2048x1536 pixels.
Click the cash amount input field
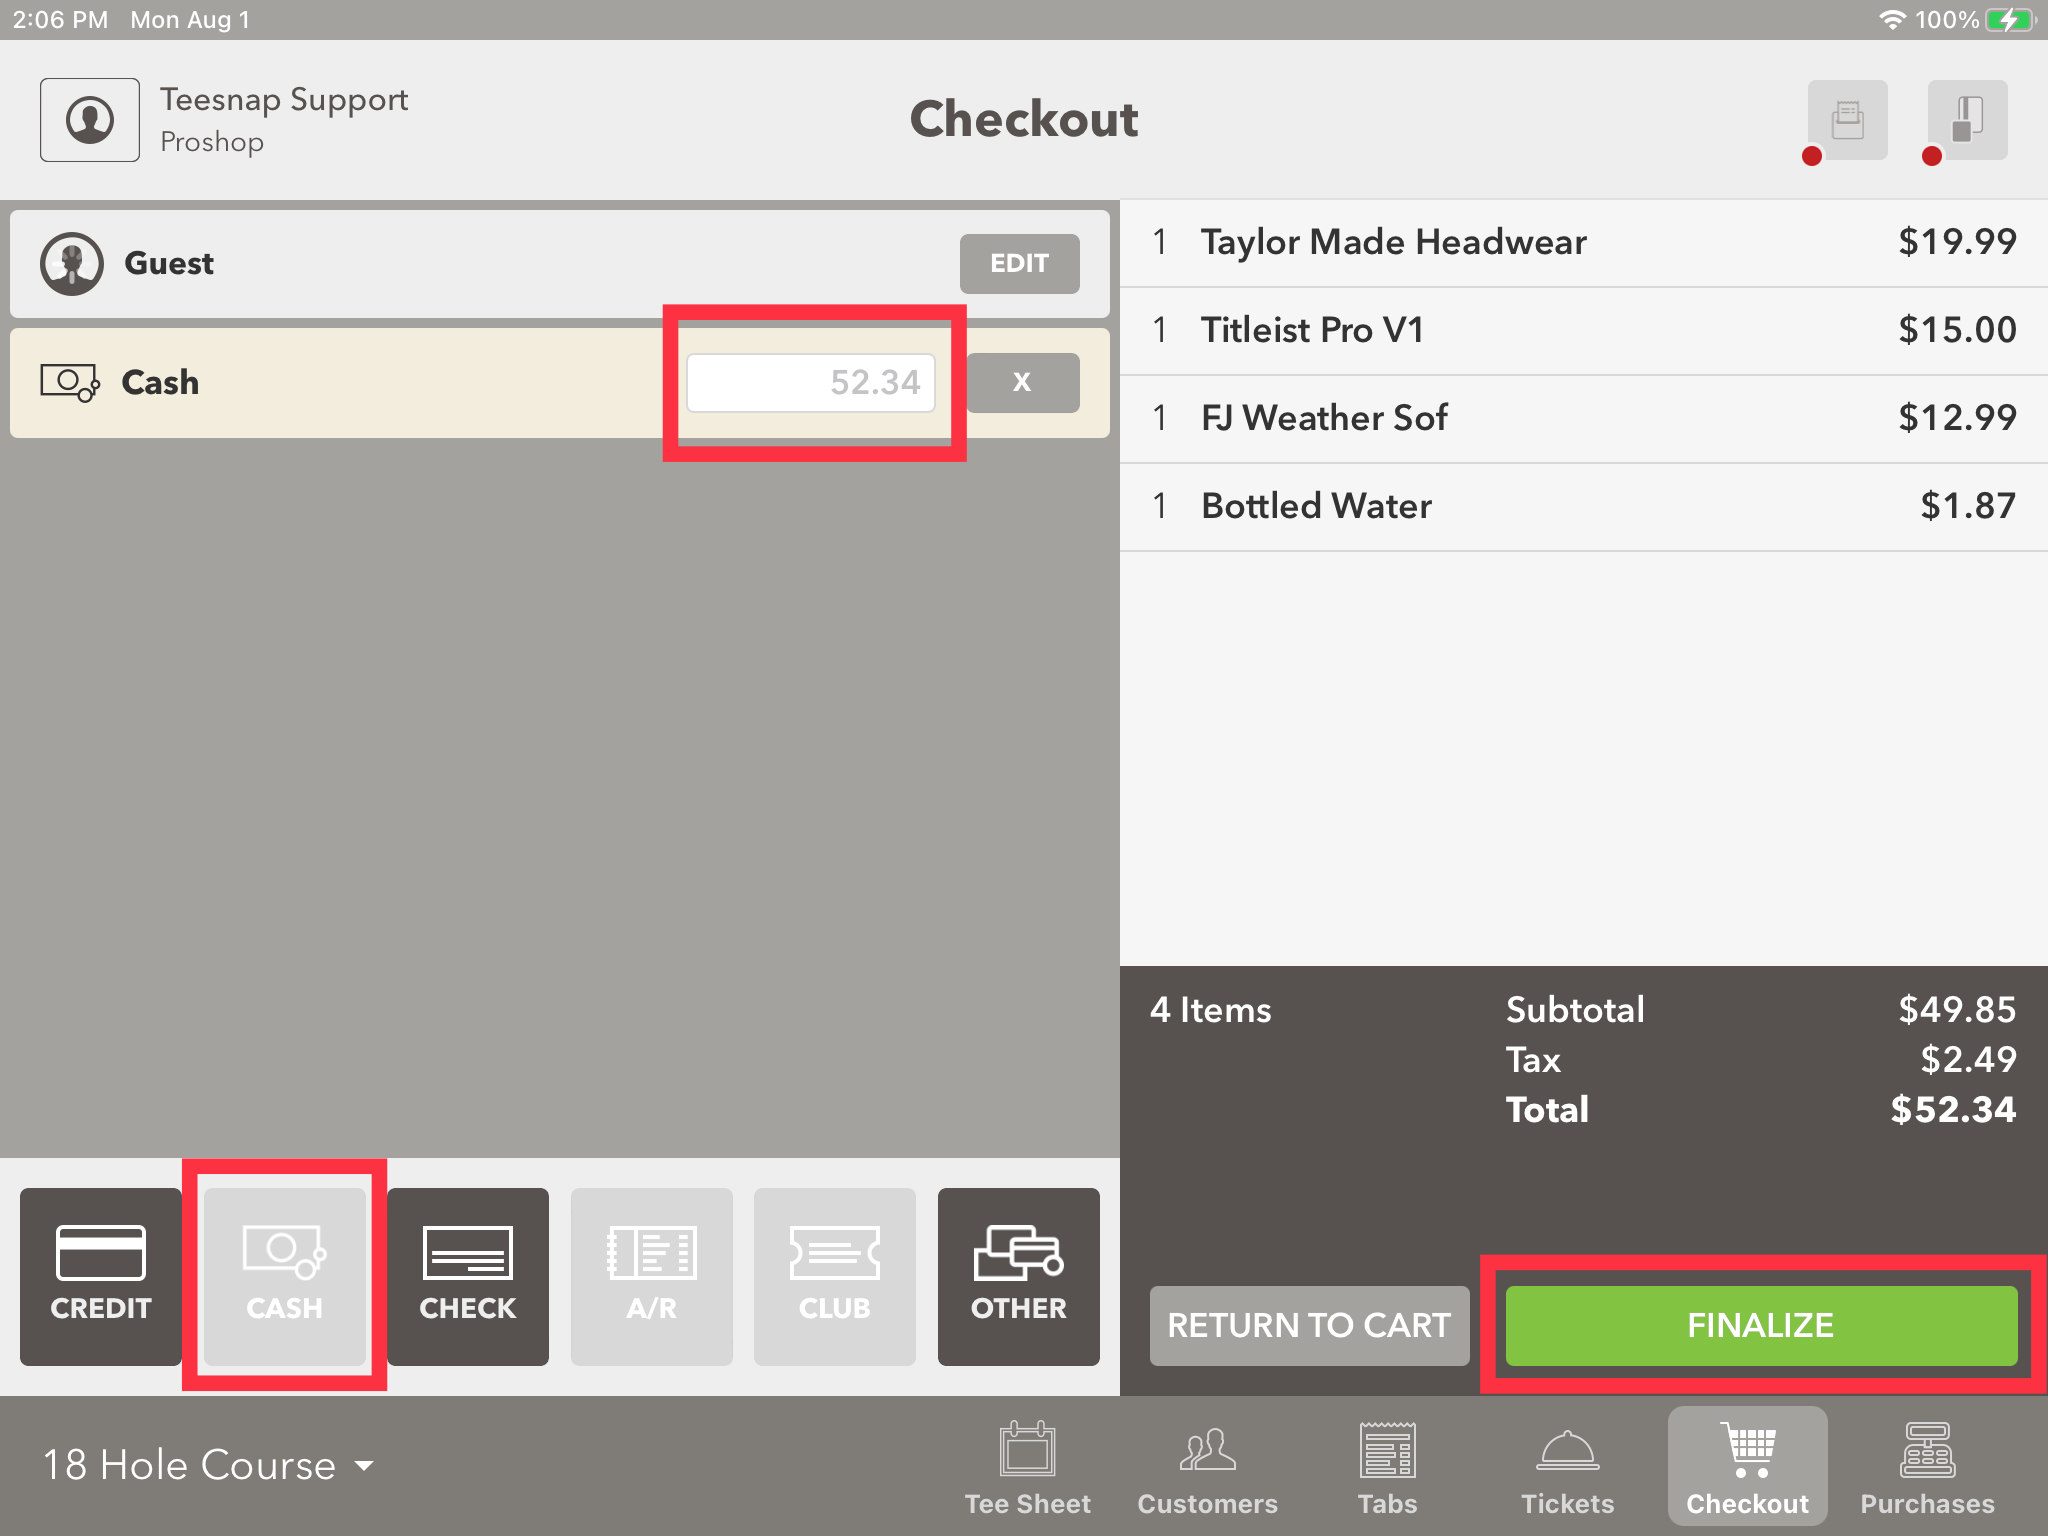(x=811, y=382)
